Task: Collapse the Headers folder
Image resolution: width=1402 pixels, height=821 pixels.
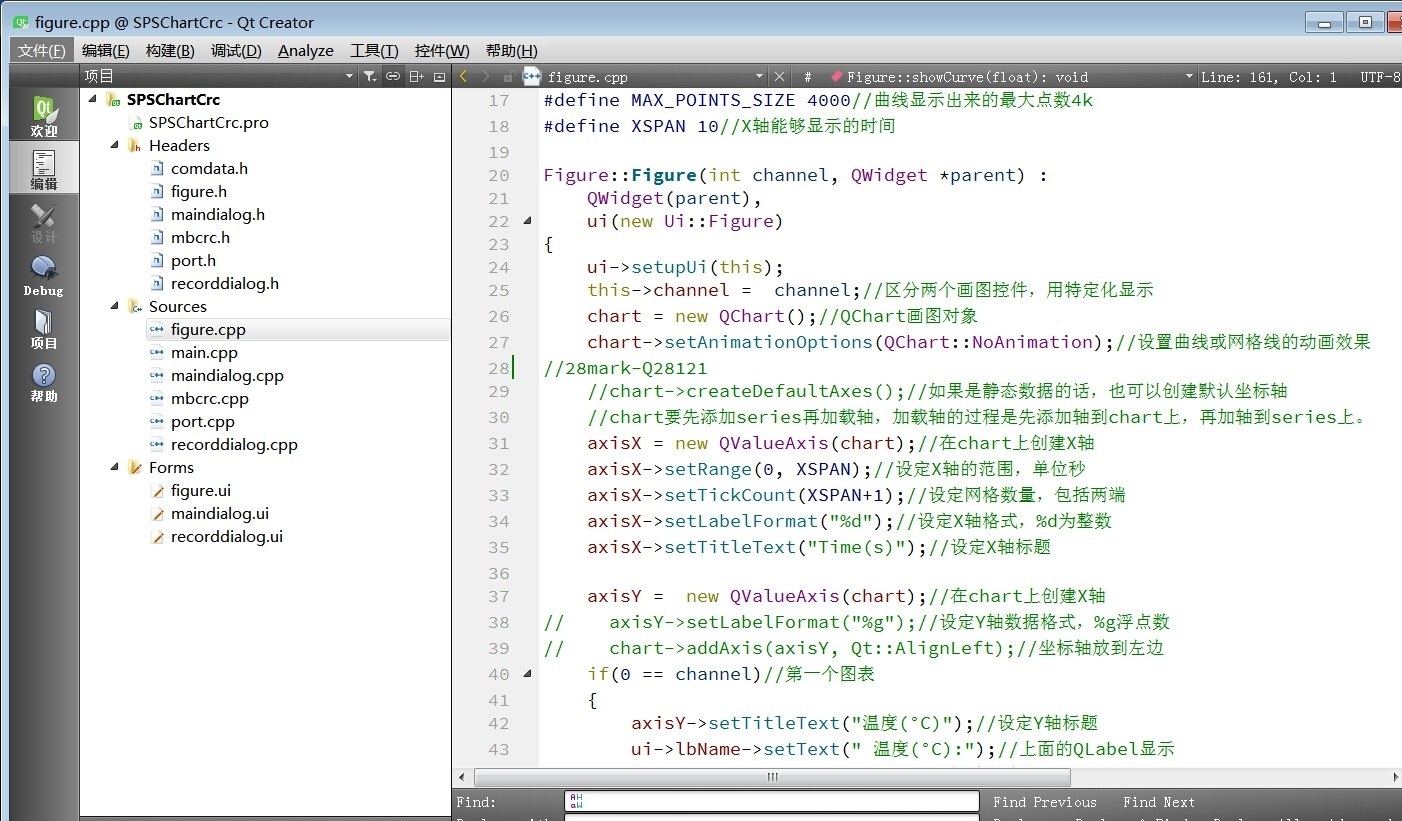Action: 114,145
